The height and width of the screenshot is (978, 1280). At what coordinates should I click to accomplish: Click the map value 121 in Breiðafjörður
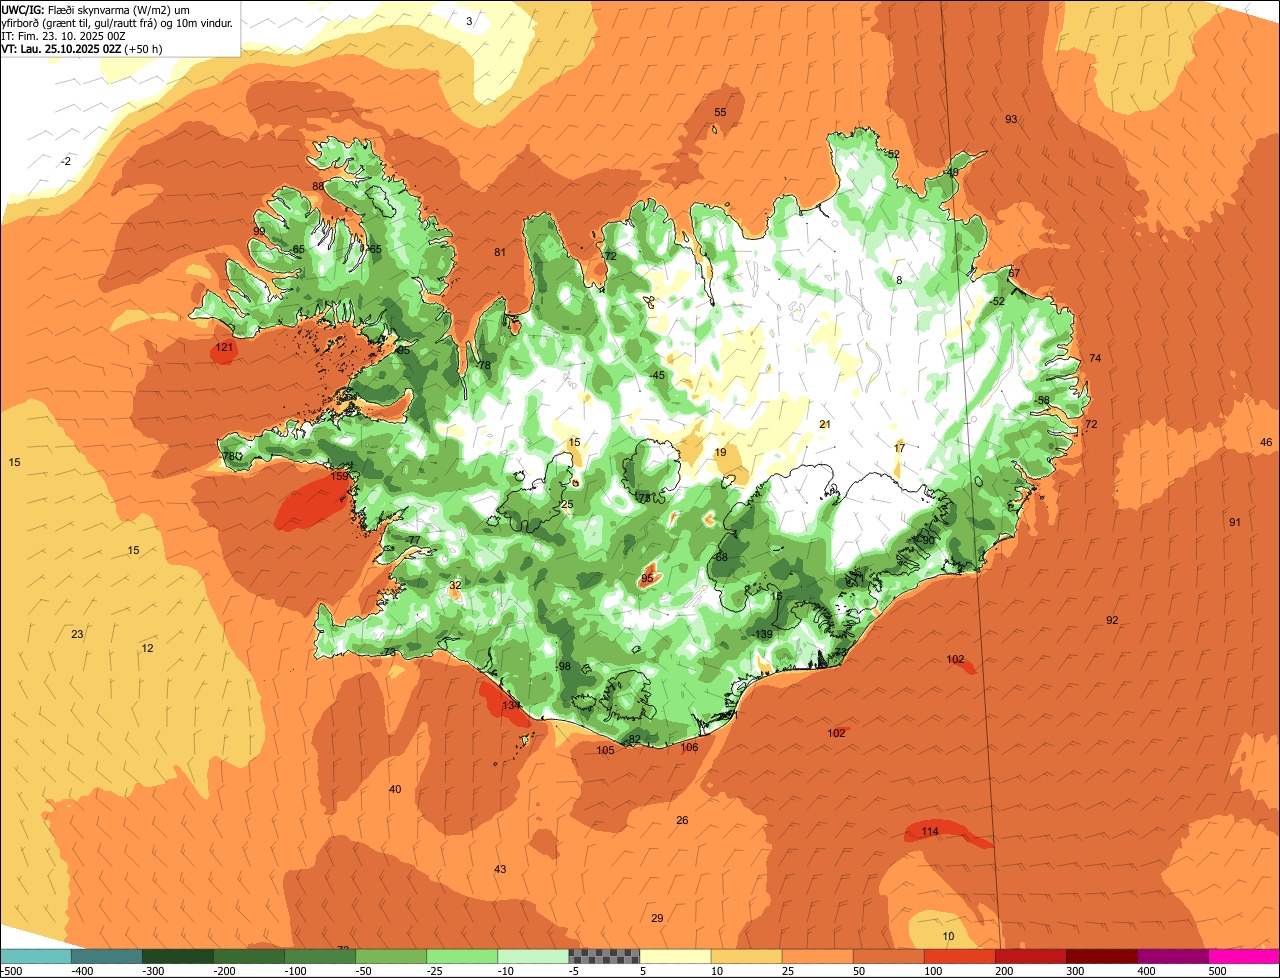pyautogui.click(x=224, y=348)
